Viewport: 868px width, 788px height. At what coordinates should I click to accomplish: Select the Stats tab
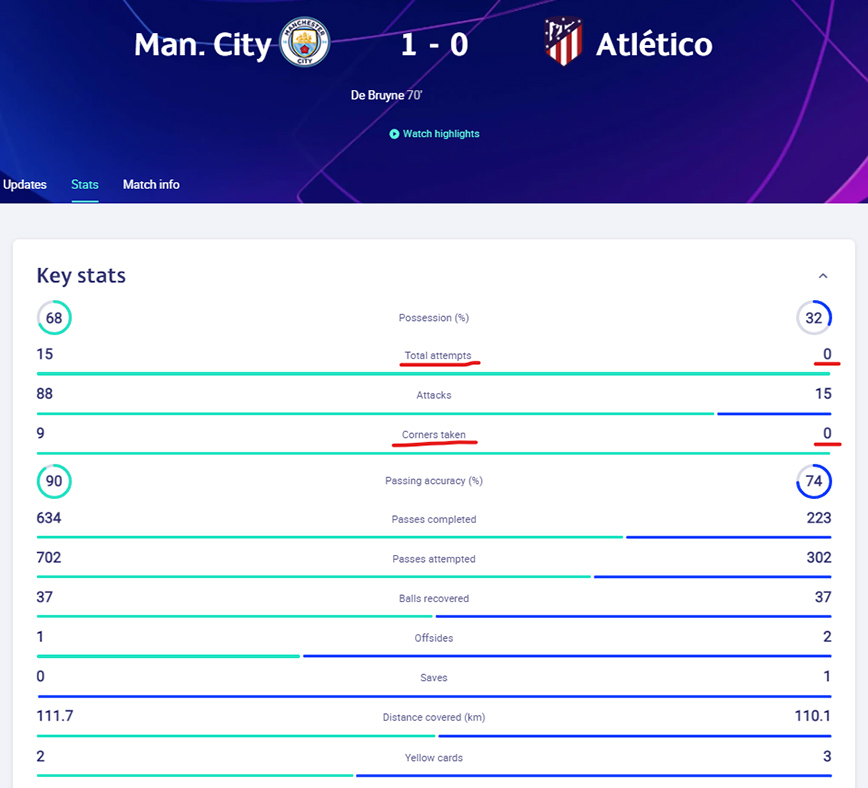85,185
